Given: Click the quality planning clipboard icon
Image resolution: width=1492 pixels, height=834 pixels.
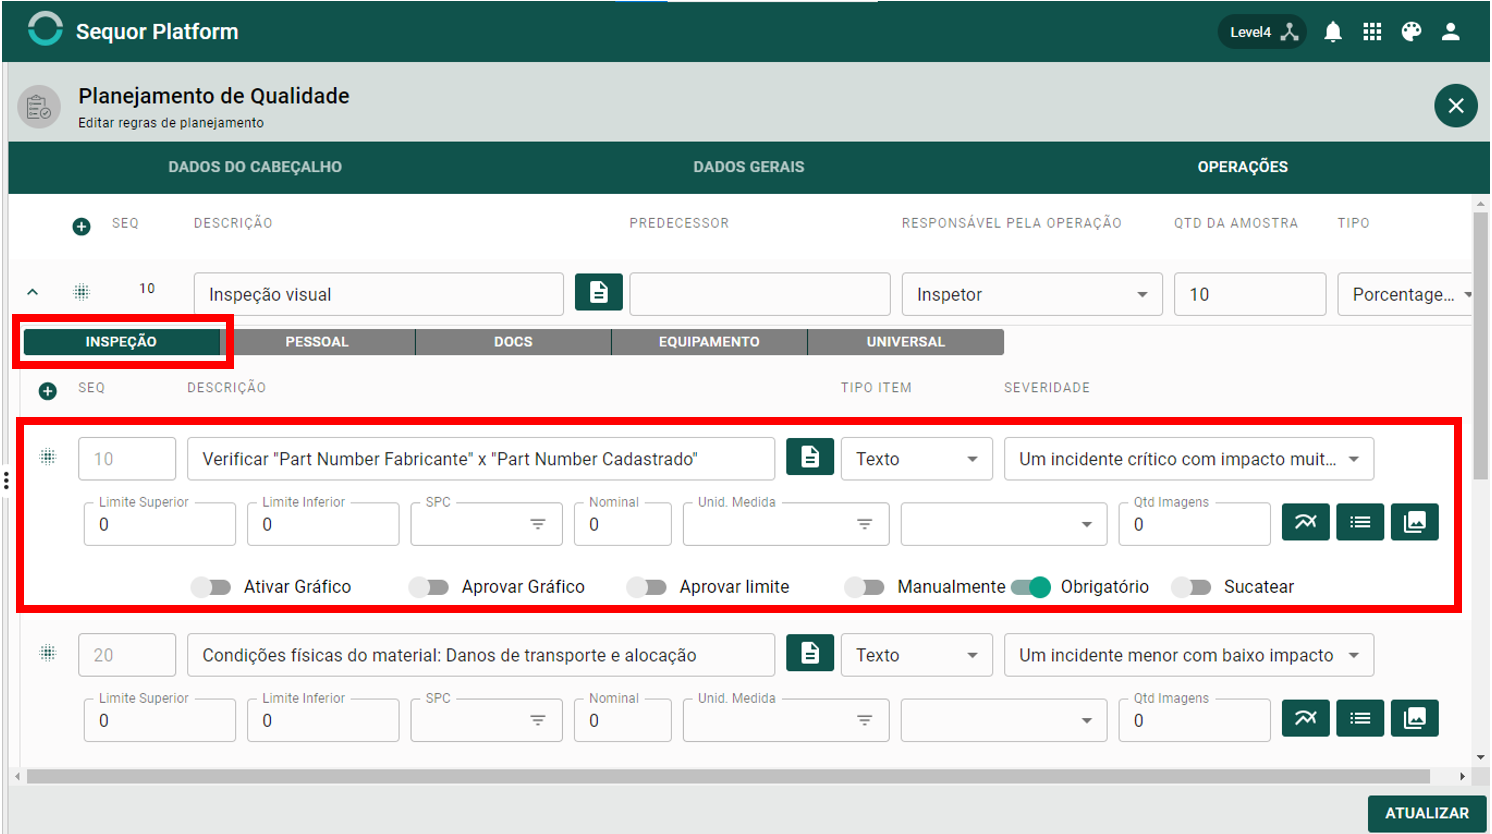Looking at the screenshot, I should (39, 106).
